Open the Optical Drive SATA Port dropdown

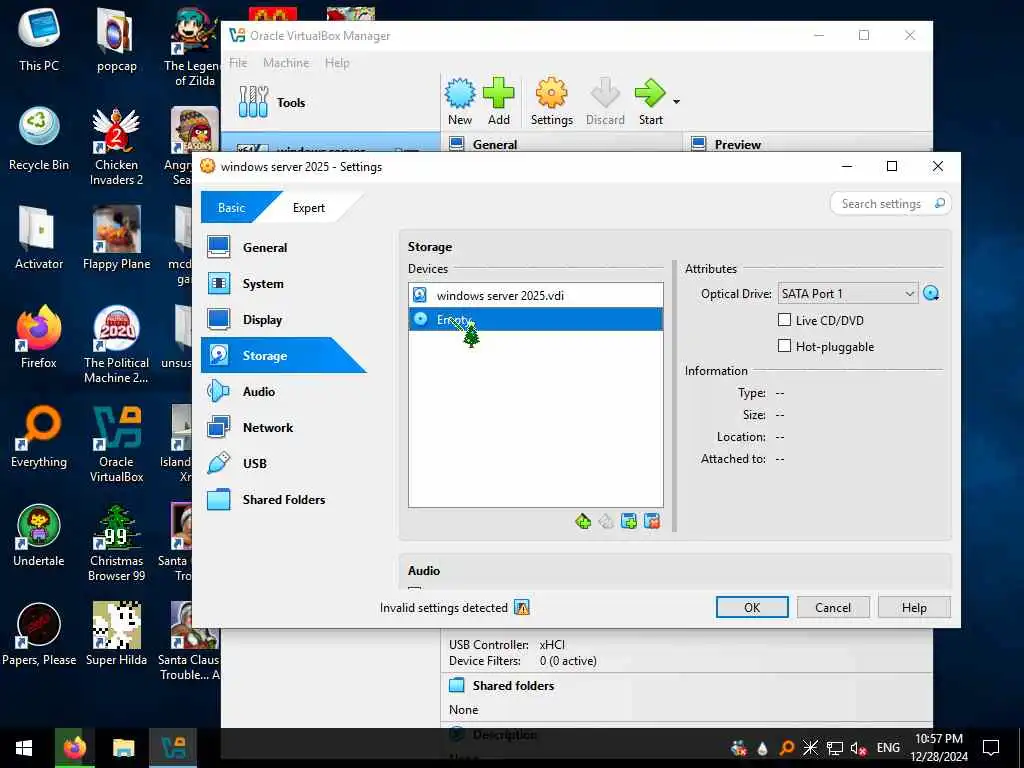pos(848,293)
